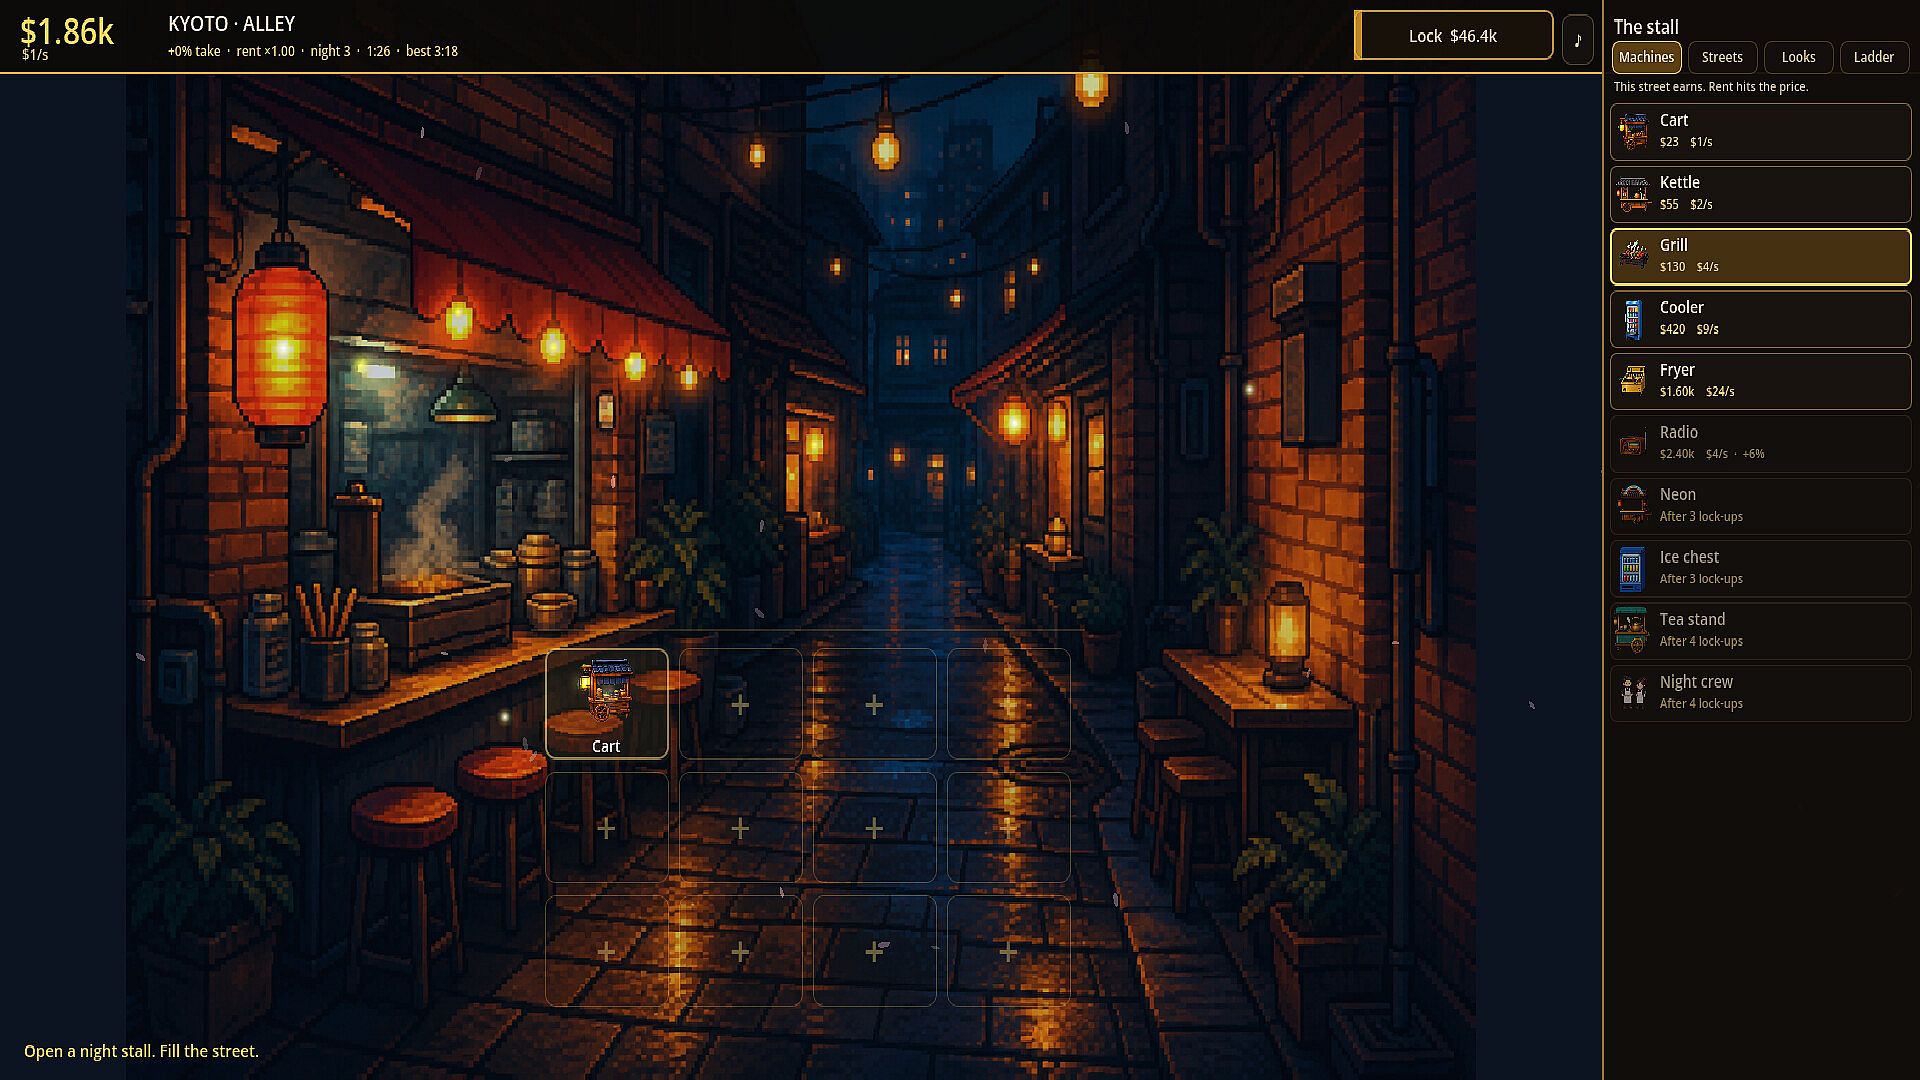Viewport: 1920px width, 1080px height.
Task: Click the Ice chest locked entry
Action: (x=1760, y=568)
